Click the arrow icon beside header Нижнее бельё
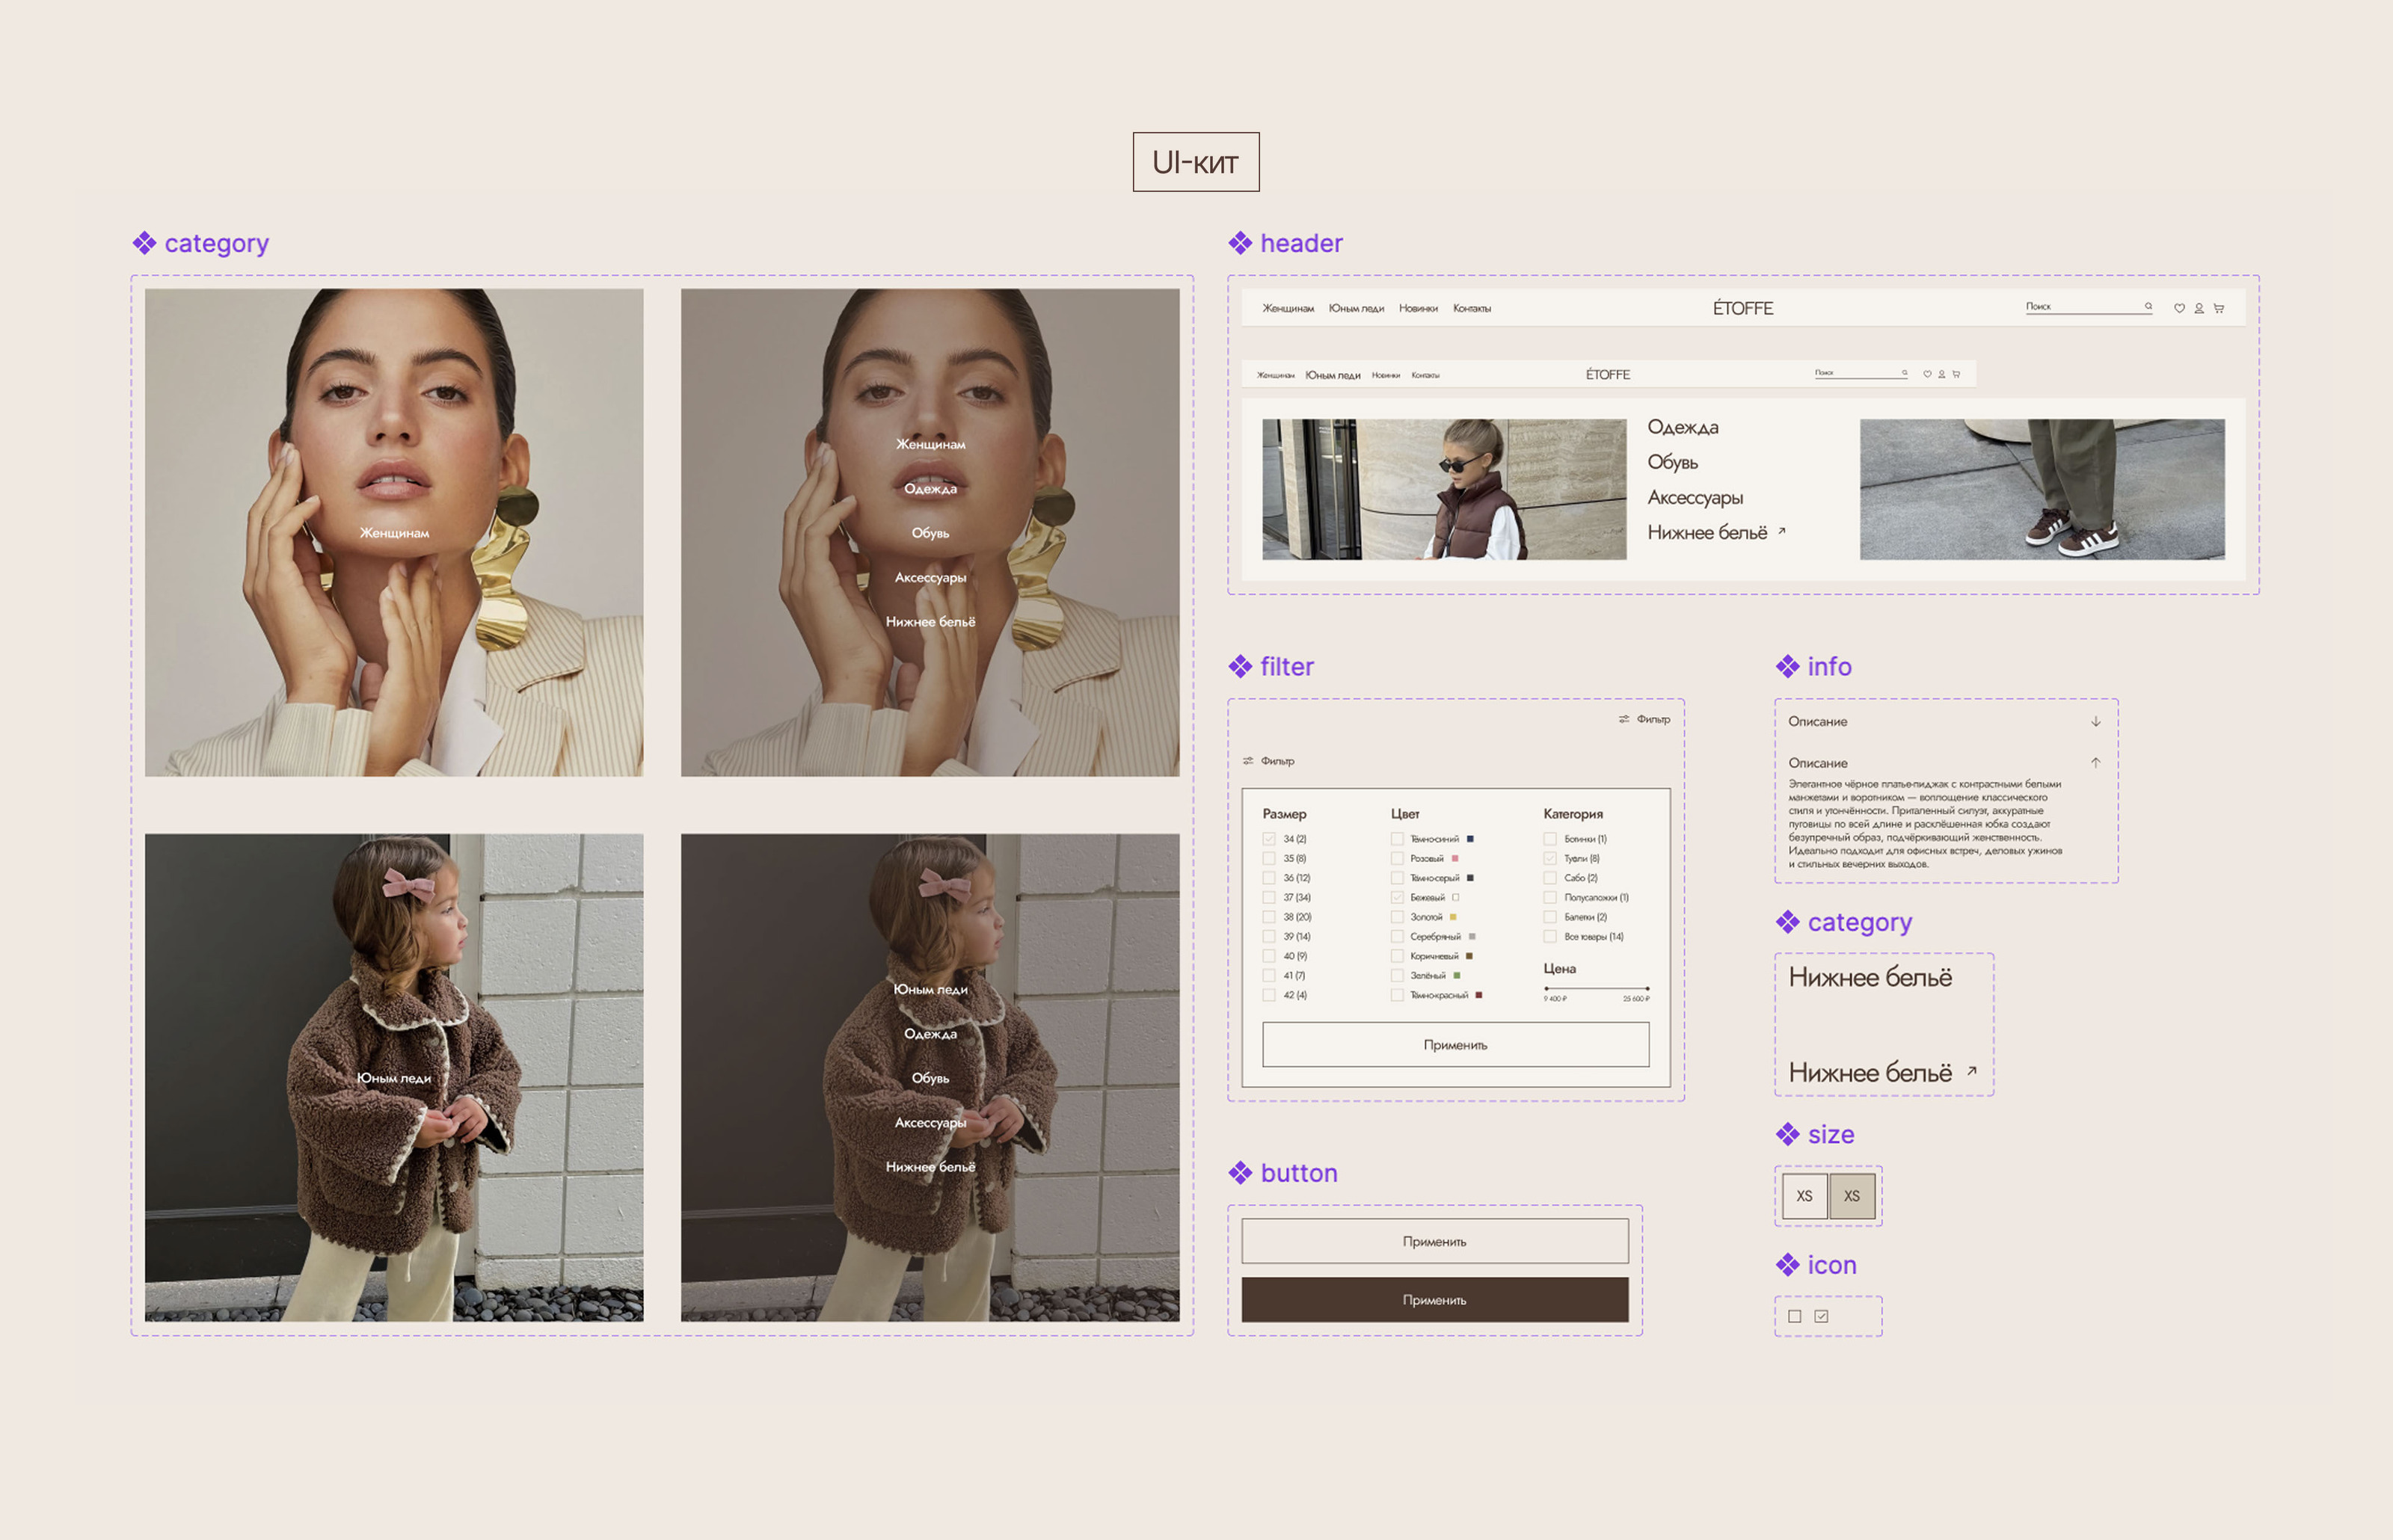 coord(1782,532)
